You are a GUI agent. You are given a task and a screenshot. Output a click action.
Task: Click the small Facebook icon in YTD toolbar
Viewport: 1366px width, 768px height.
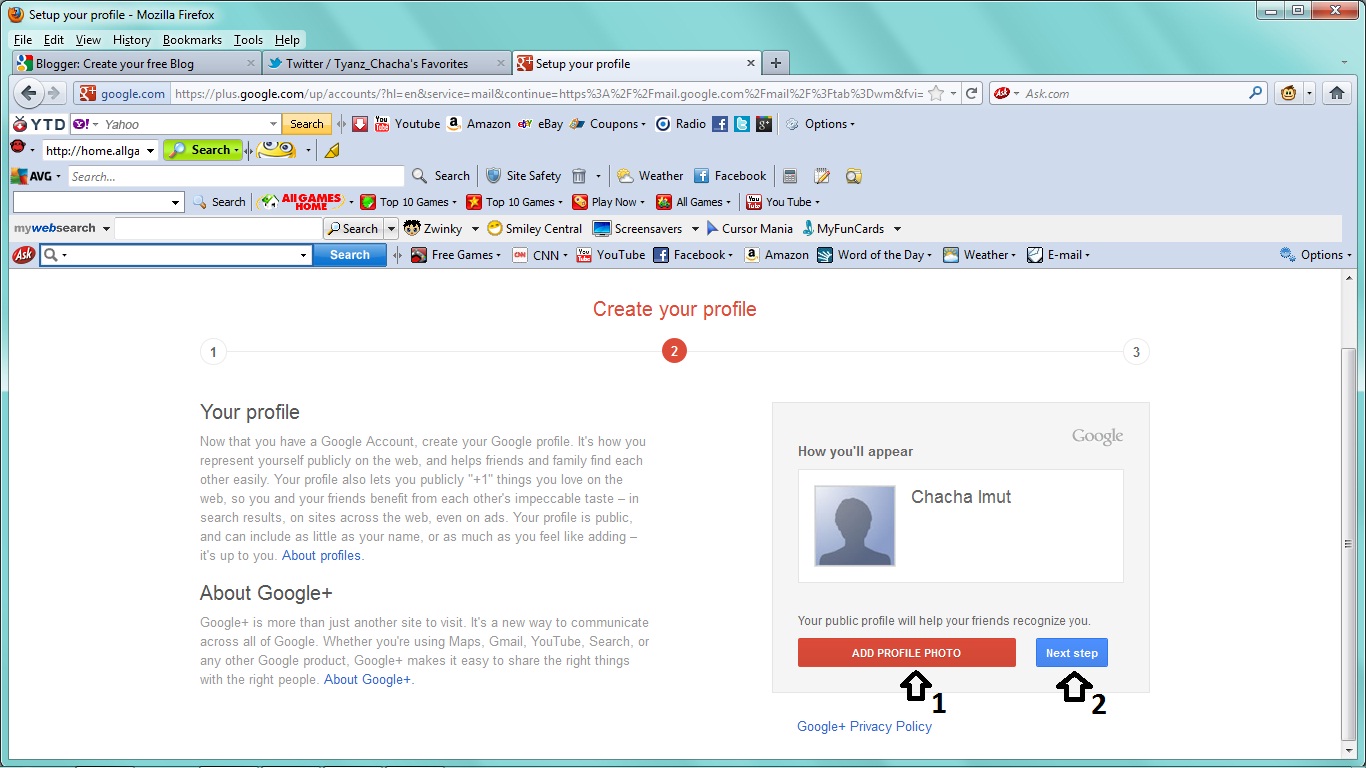pos(720,124)
